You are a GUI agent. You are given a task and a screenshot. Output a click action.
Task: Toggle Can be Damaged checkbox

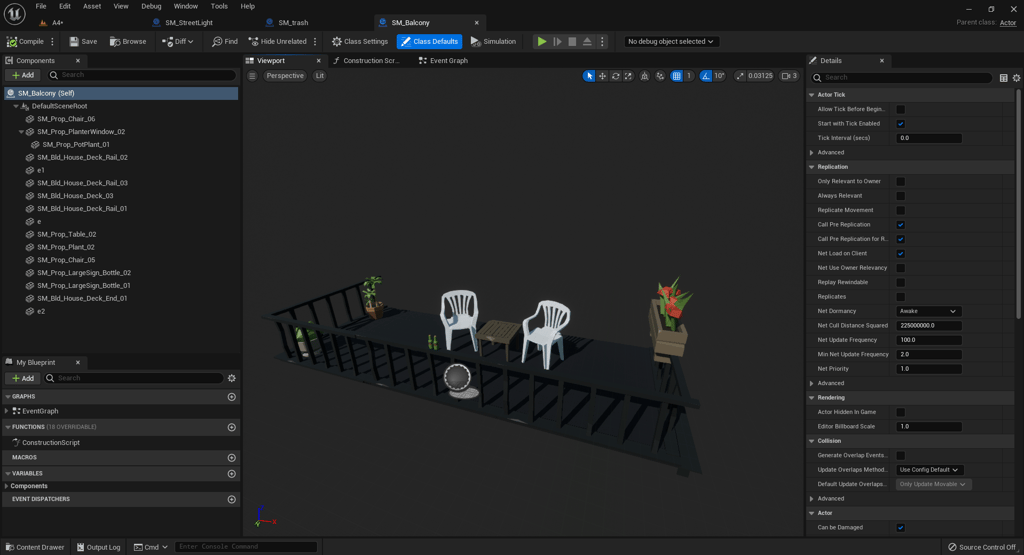pyautogui.click(x=900, y=528)
